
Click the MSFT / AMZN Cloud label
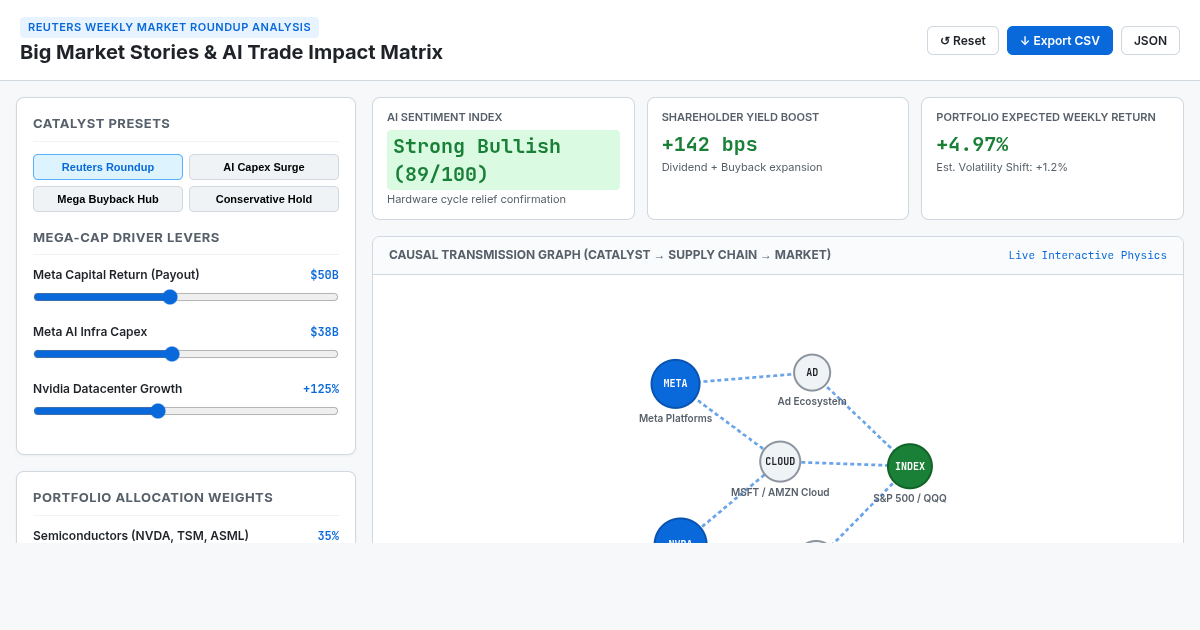click(x=780, y=492)
